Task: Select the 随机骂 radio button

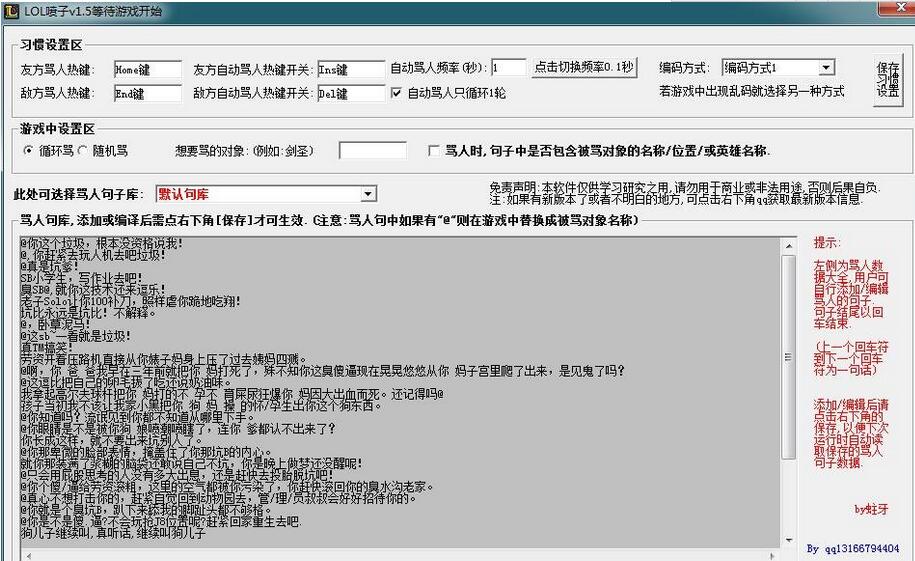Action: pos(82,151)
